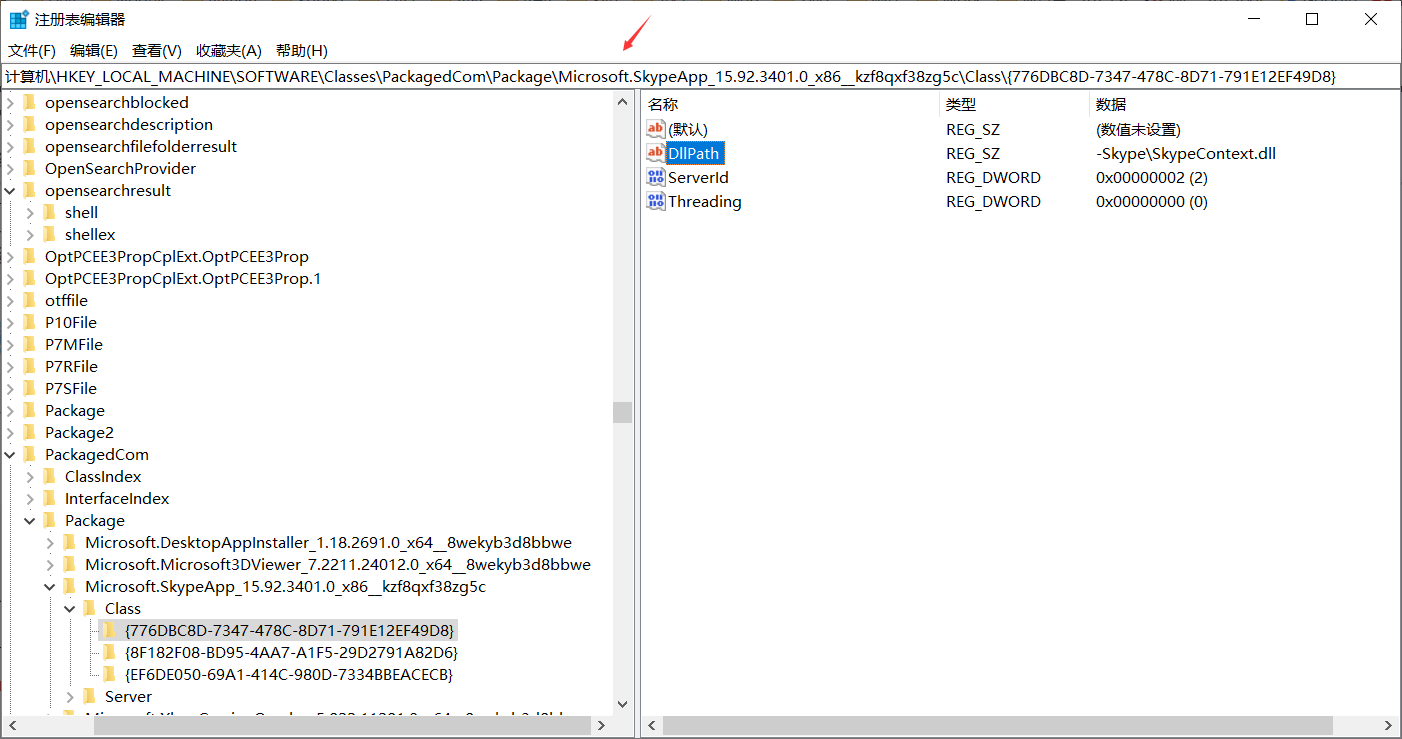
Task: Collapse the Microsoft.SkypeApp key
Action: 51,586
